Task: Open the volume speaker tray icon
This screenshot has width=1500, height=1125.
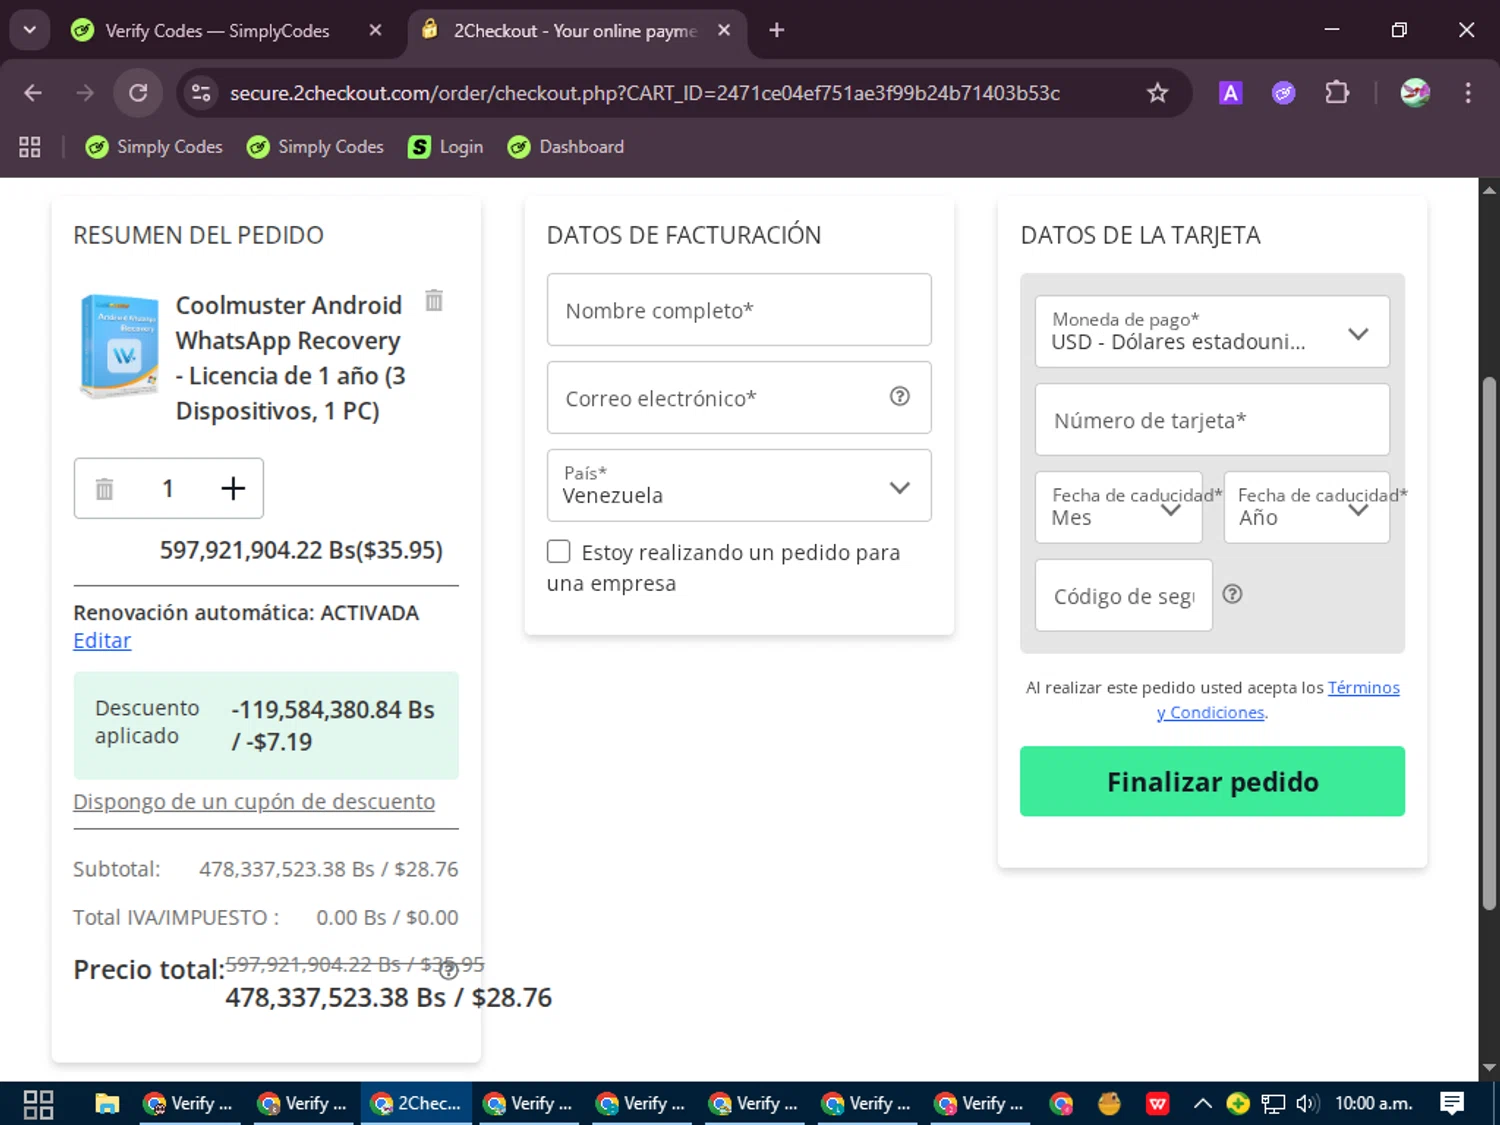Action: (1306, 1104)
